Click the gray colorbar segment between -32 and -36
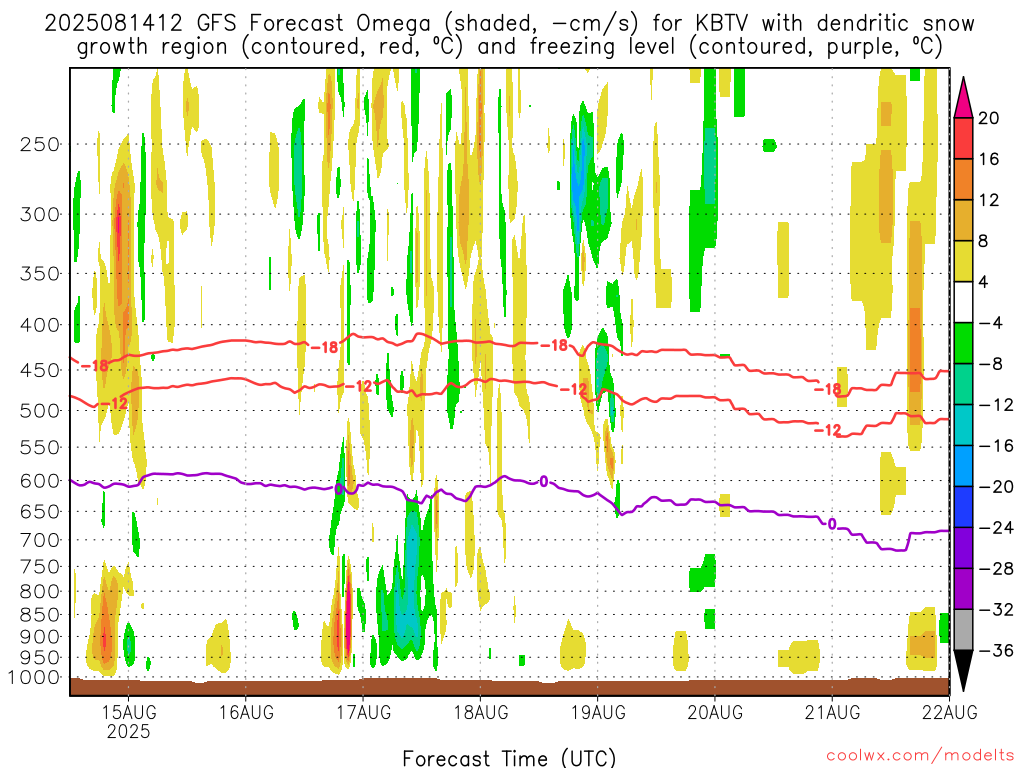This screenshot has height=768, width=1024. tap(963, 630)
